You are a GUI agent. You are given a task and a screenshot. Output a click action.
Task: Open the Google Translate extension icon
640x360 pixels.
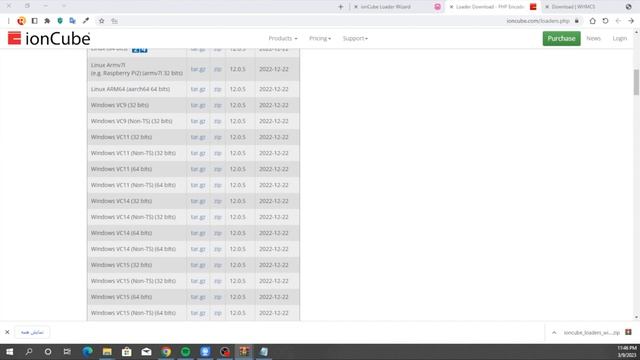pos(73,21)
